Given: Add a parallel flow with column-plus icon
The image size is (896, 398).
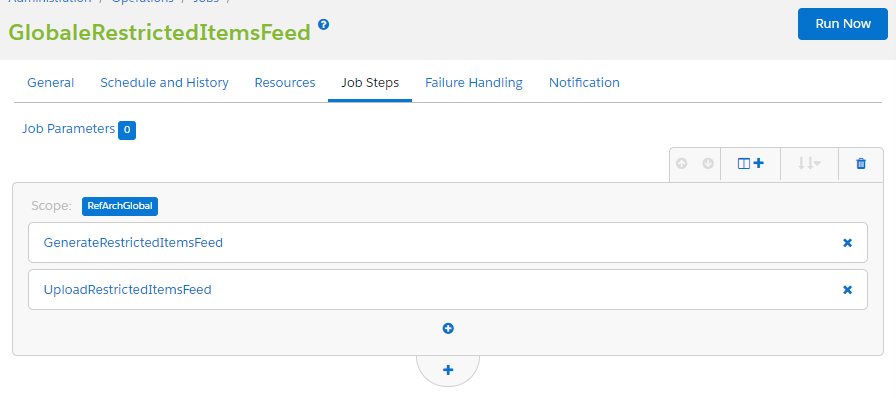Looking at the screenshot, I should (x=750, y=164).
